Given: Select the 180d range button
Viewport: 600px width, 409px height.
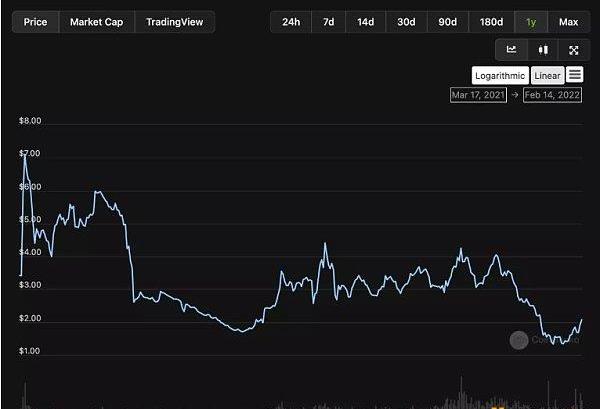Looking at the screenshot, I should click(490, 22).
